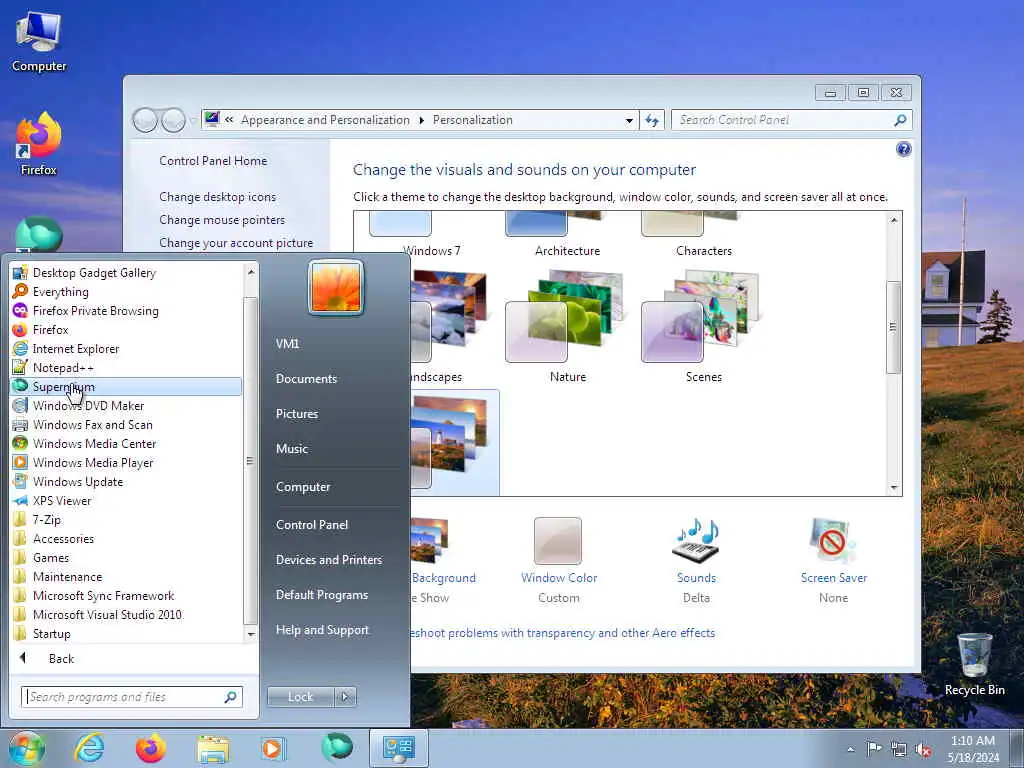Open Computer from Start menu right pane

pyautogui.click(x=303, y=487)
